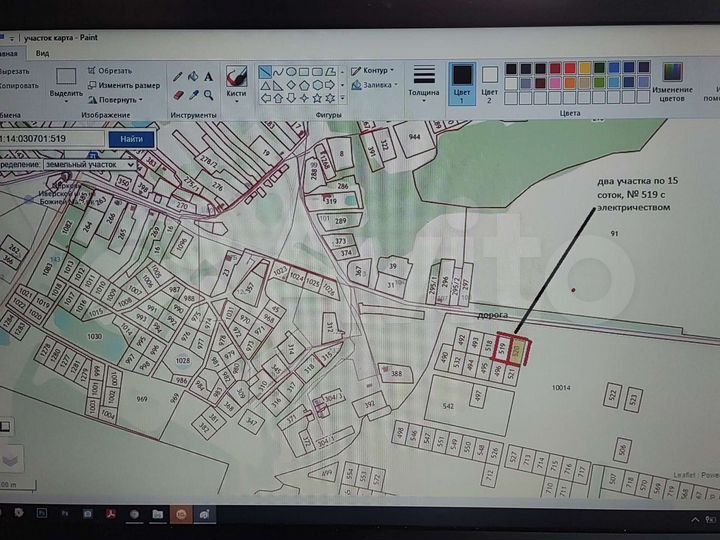Screen dimensions: 720x540
Task: Select the Color picker eyedropper tool
Action: [x=194, y=95]
